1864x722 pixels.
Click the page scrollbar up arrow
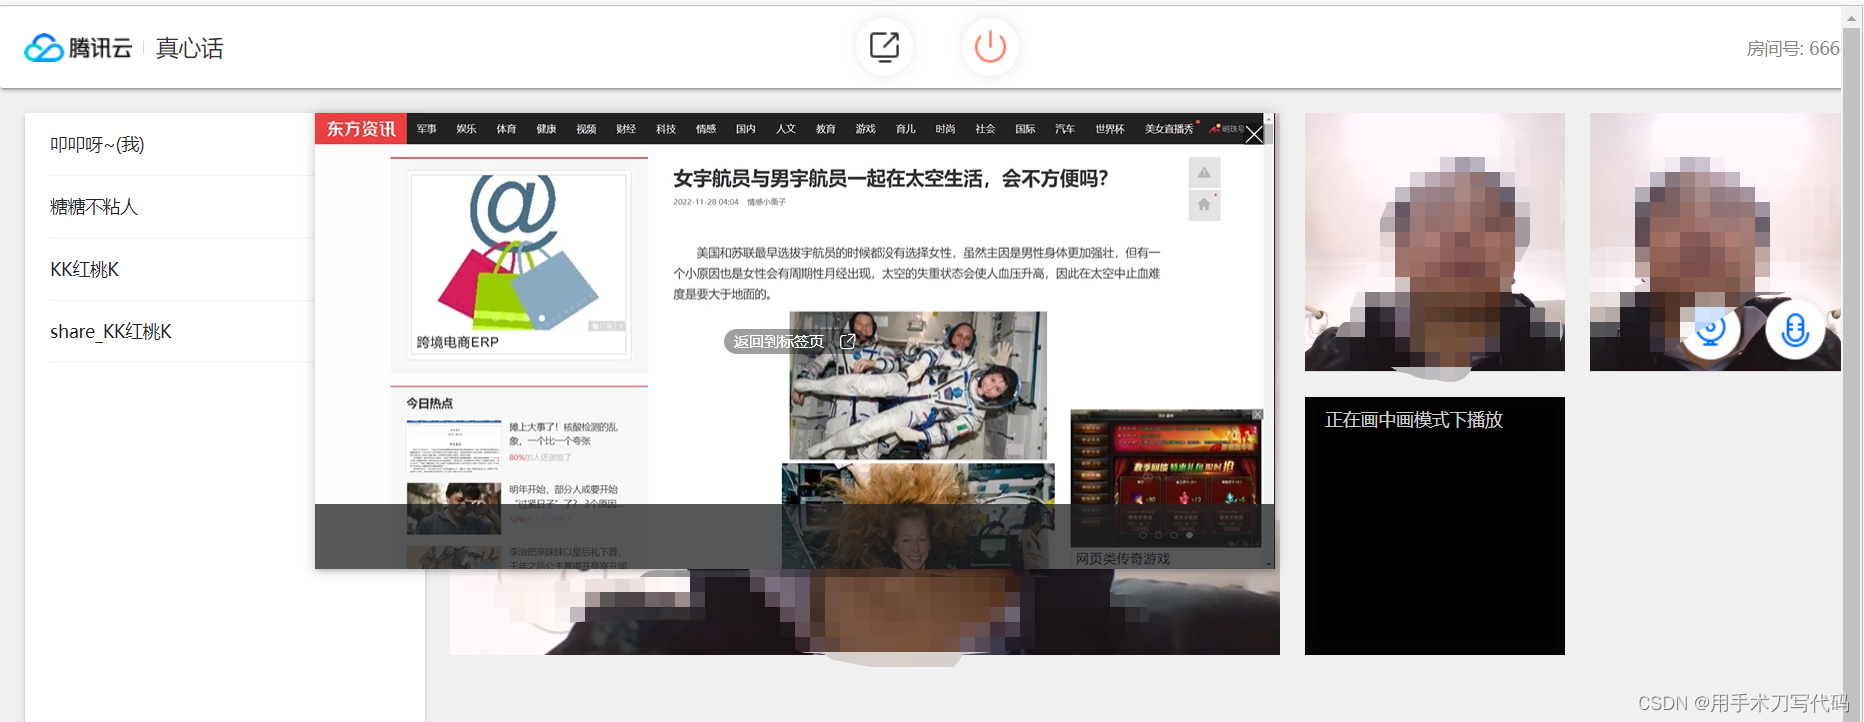click(1852, 17)
